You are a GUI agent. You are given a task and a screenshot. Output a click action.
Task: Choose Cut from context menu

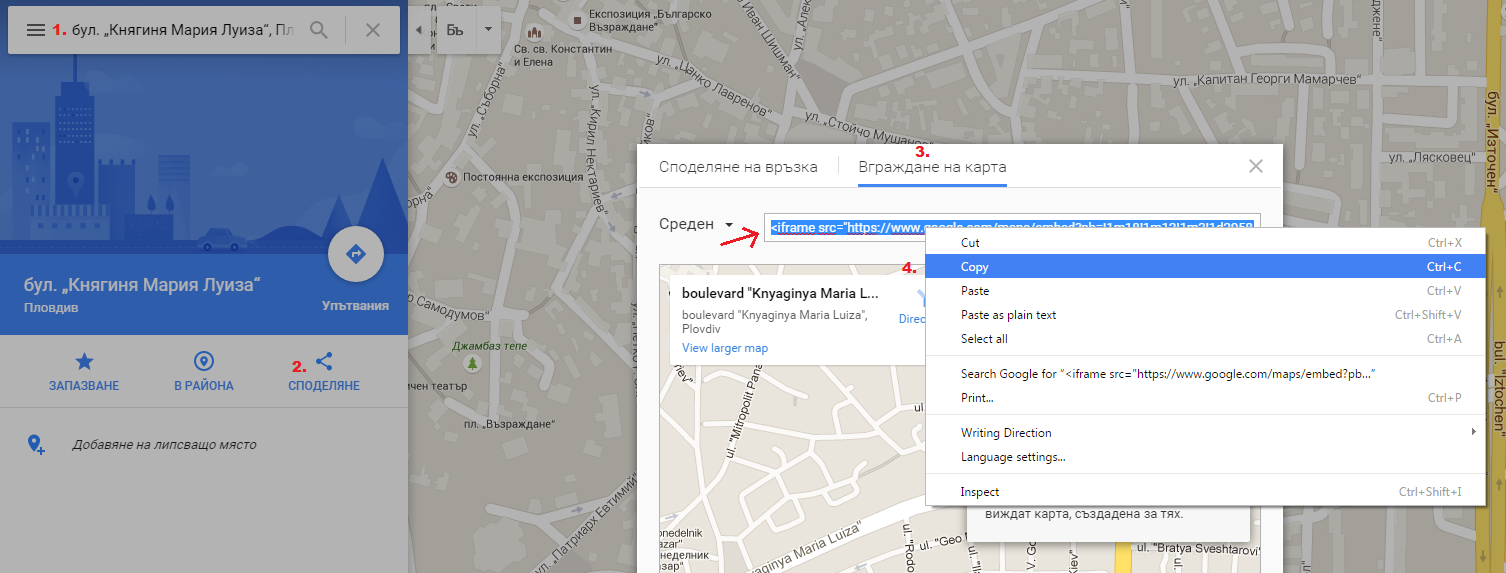[1205, 243]
